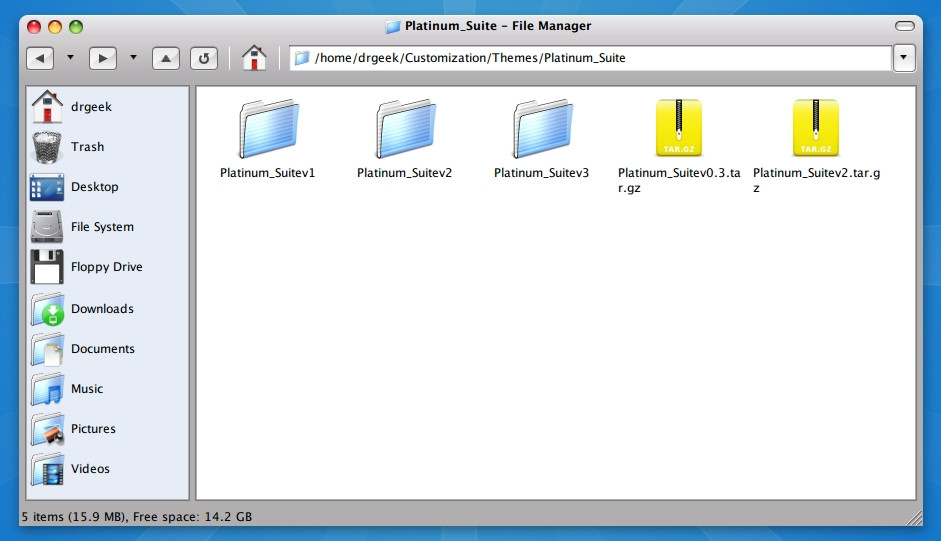Screen dimensions: 941x541
Task: Go back with the left arrow button
Action: 40,58
